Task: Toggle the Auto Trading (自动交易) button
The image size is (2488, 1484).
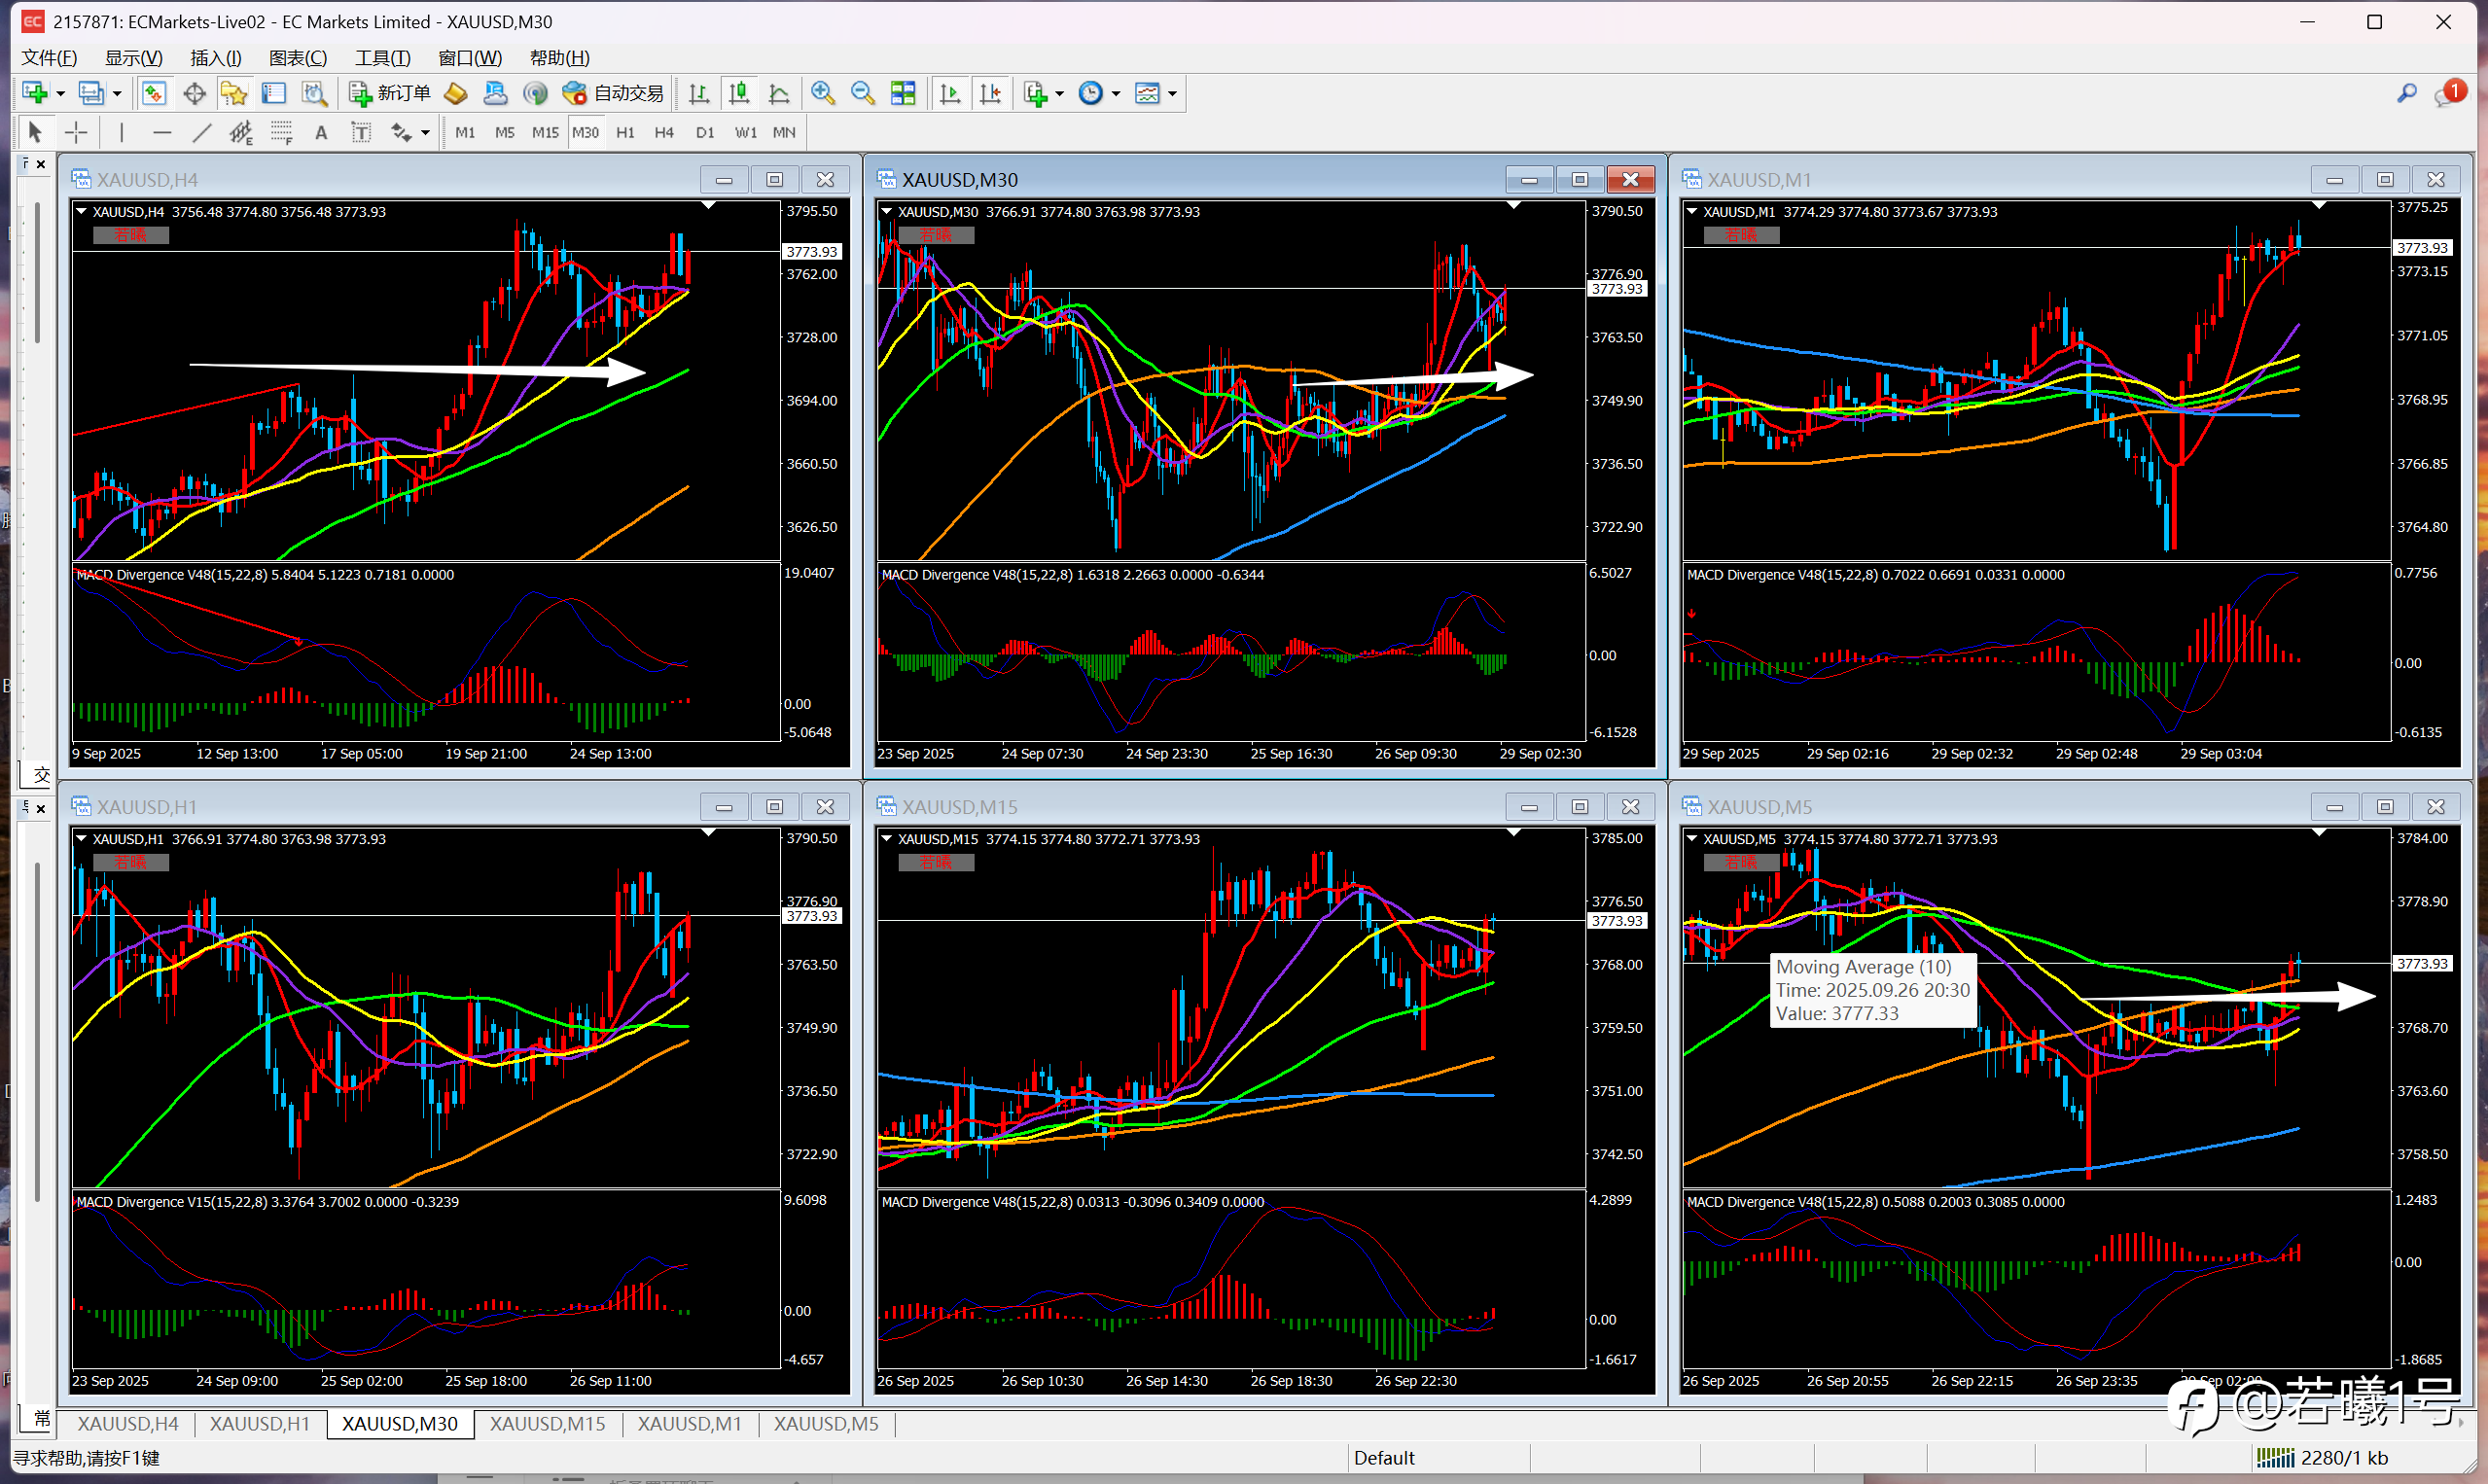Action: coord(613,93)
